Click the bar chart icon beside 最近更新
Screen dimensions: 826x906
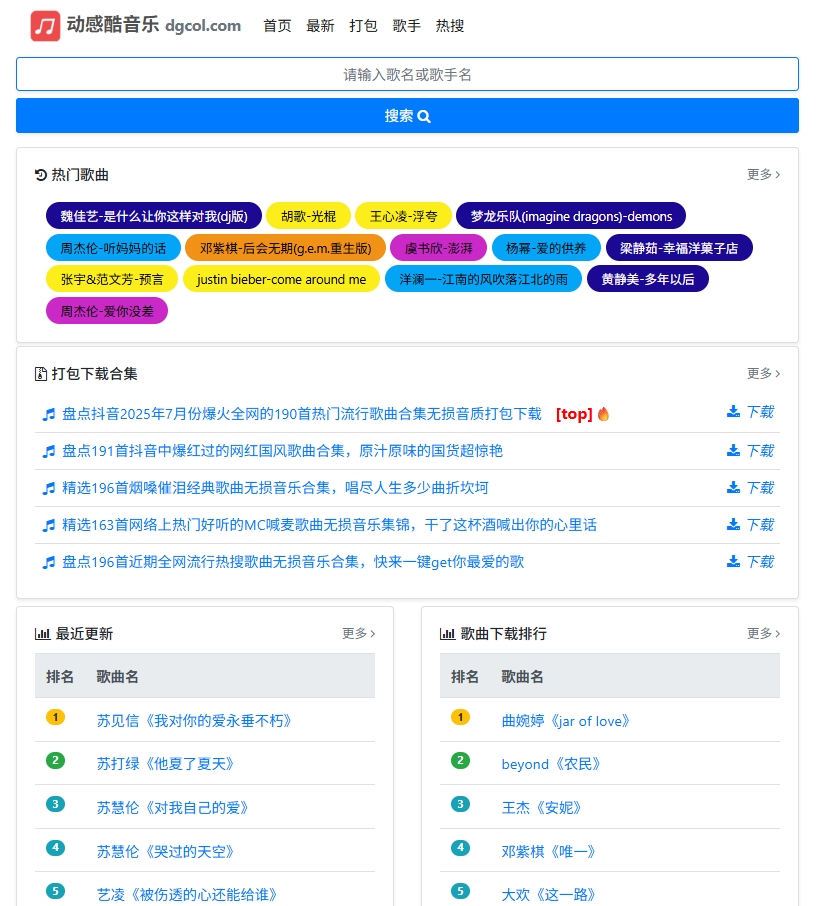tap(44, 633)
